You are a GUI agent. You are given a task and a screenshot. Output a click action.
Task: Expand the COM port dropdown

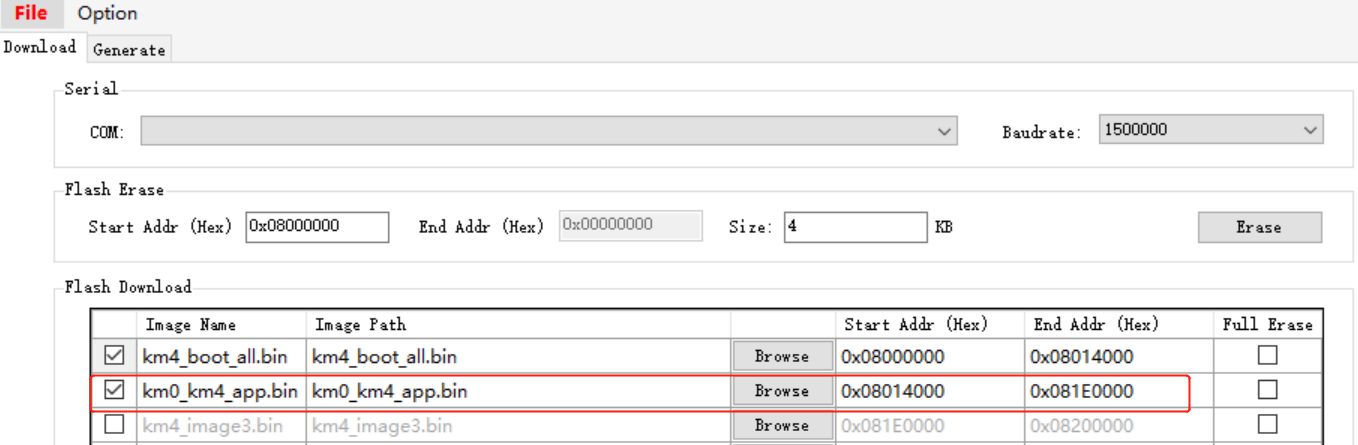tap(548, 131)
